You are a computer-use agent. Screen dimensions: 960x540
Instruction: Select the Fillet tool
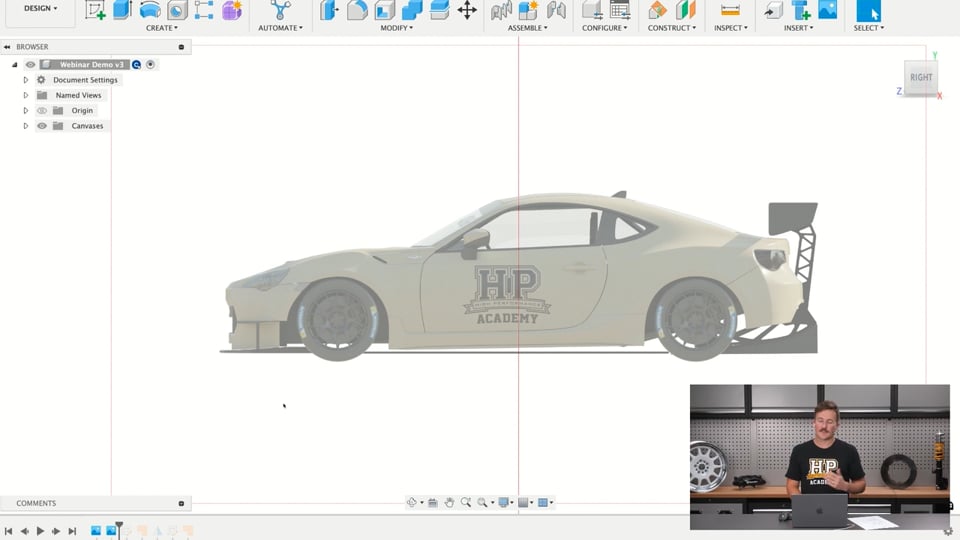pyautogui.click(x=357, y=10)
